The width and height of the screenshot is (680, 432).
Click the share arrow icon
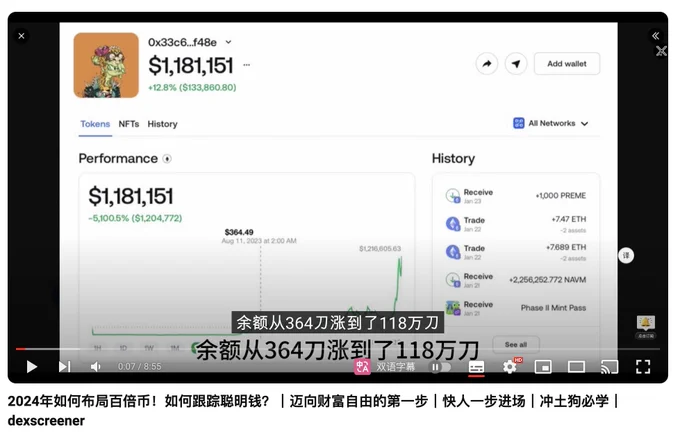487,64
